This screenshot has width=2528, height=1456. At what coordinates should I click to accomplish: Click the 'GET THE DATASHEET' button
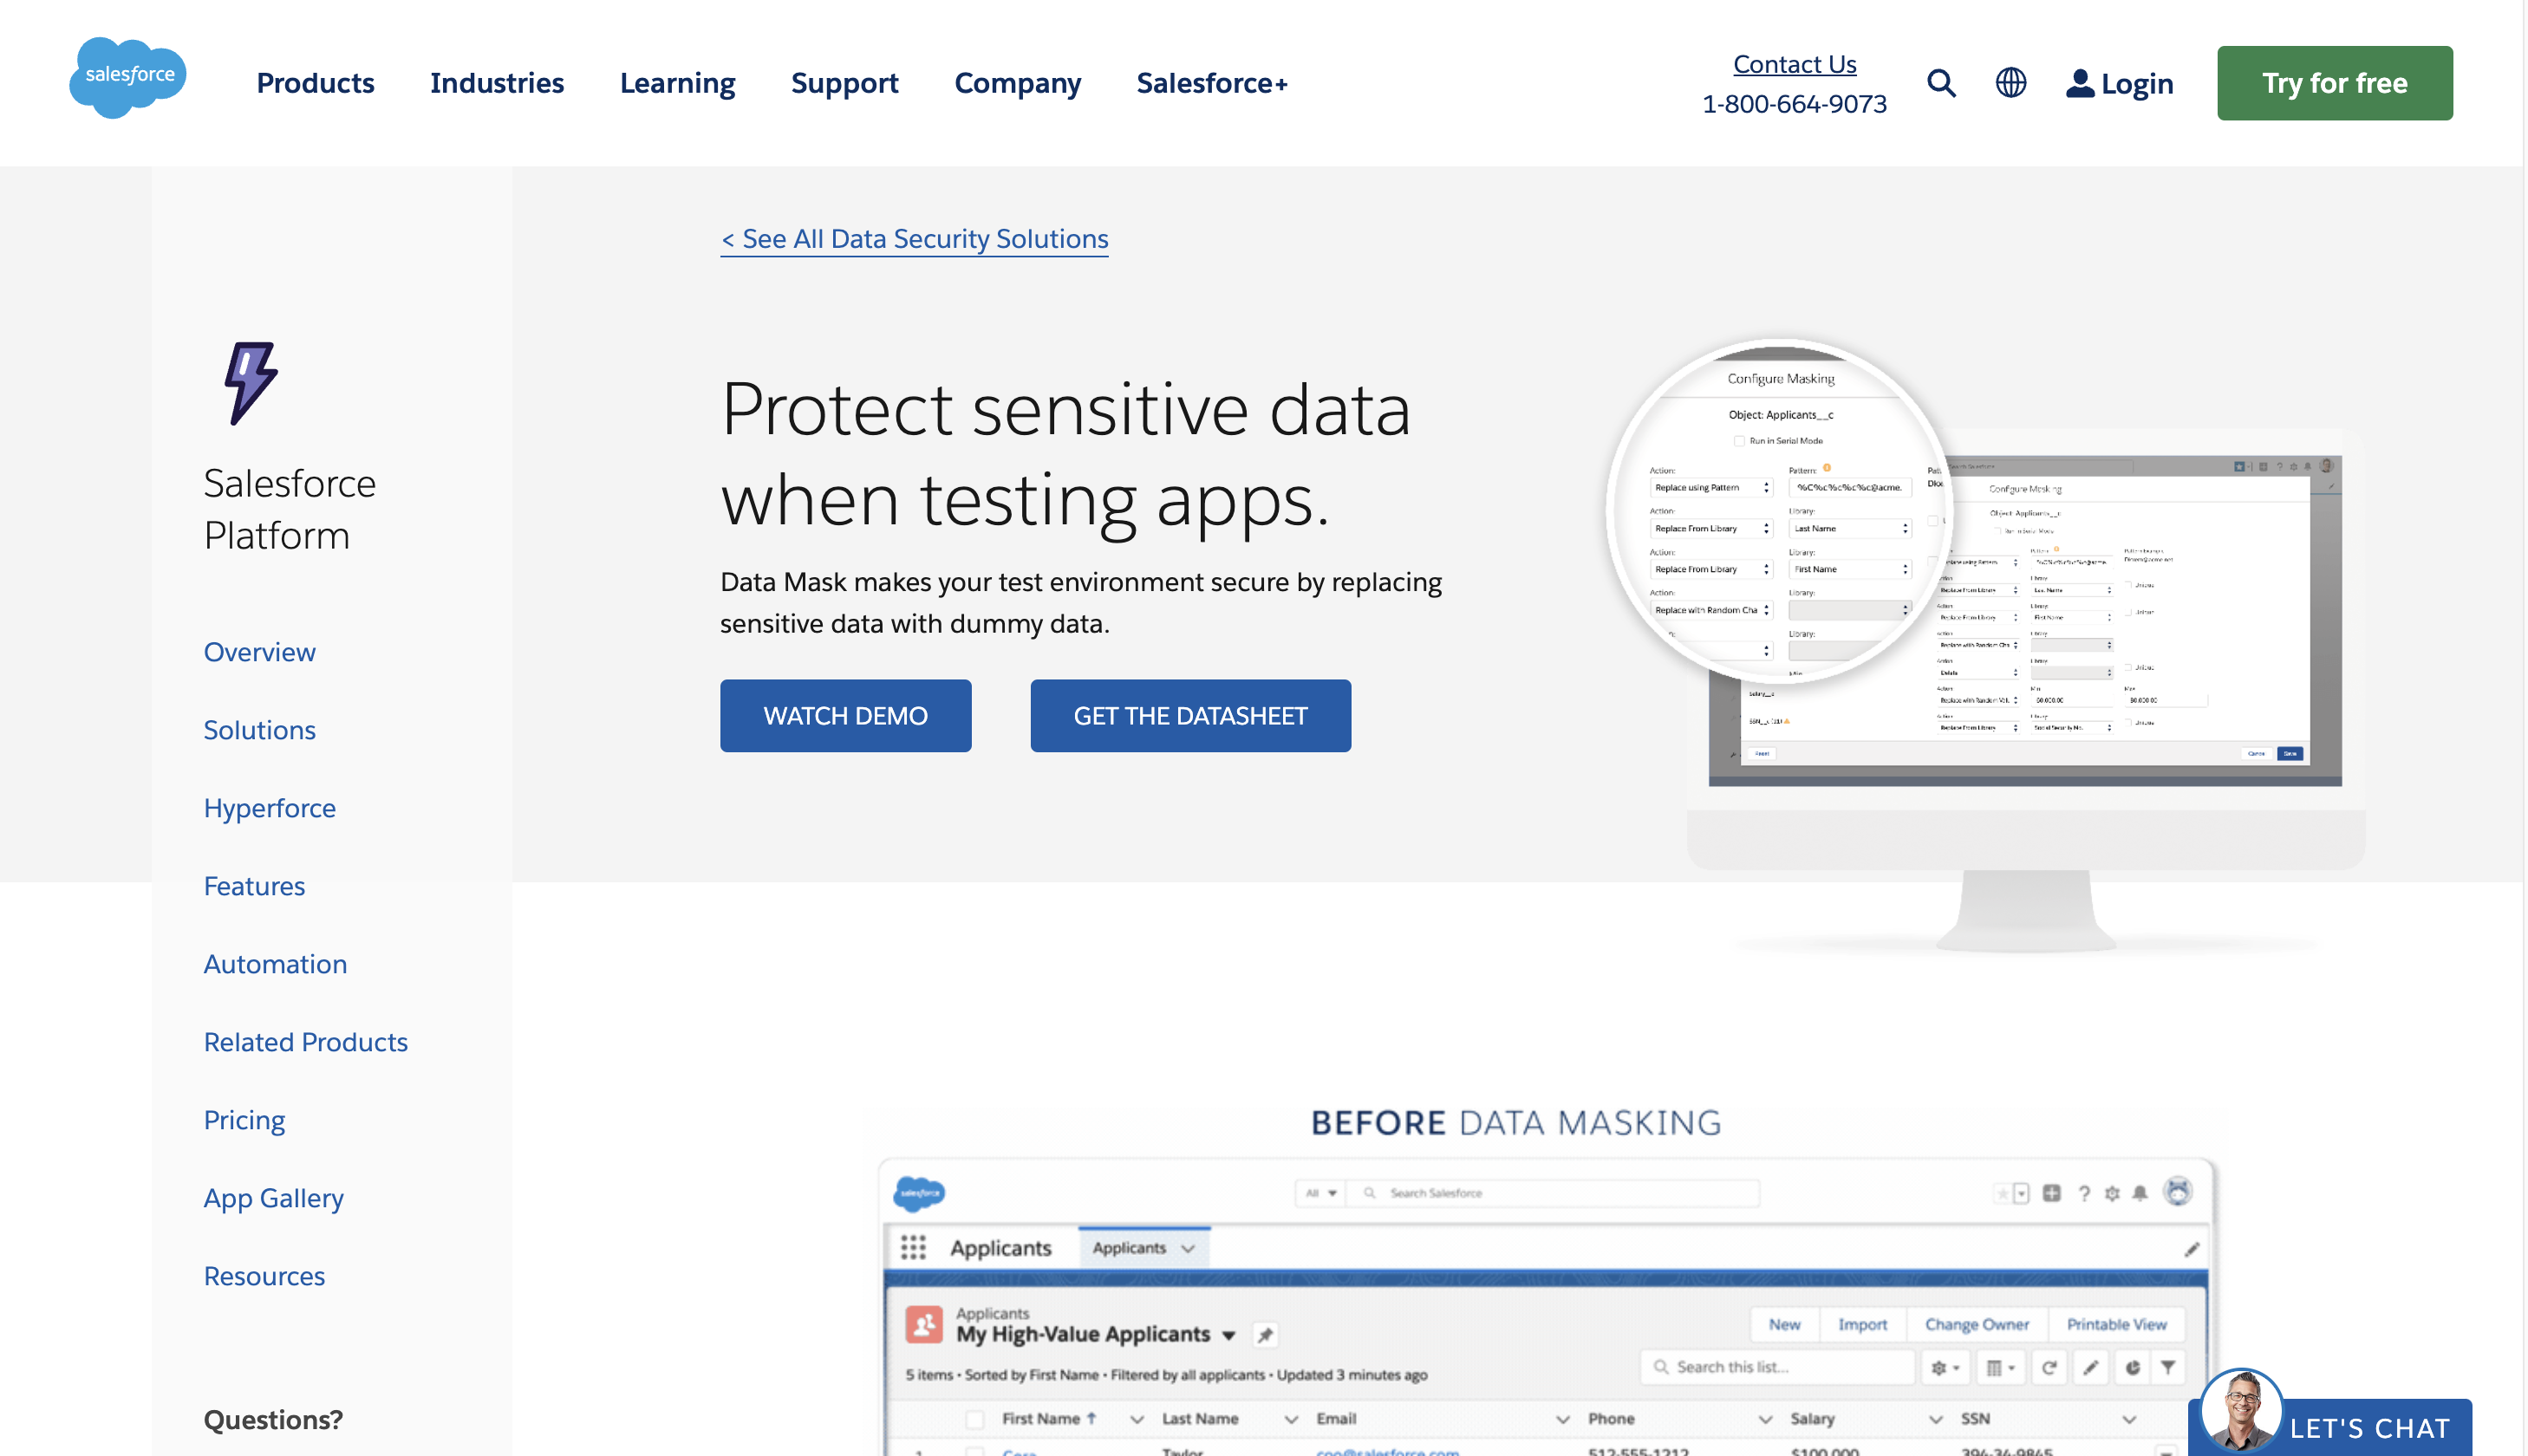click(1189, 713)
